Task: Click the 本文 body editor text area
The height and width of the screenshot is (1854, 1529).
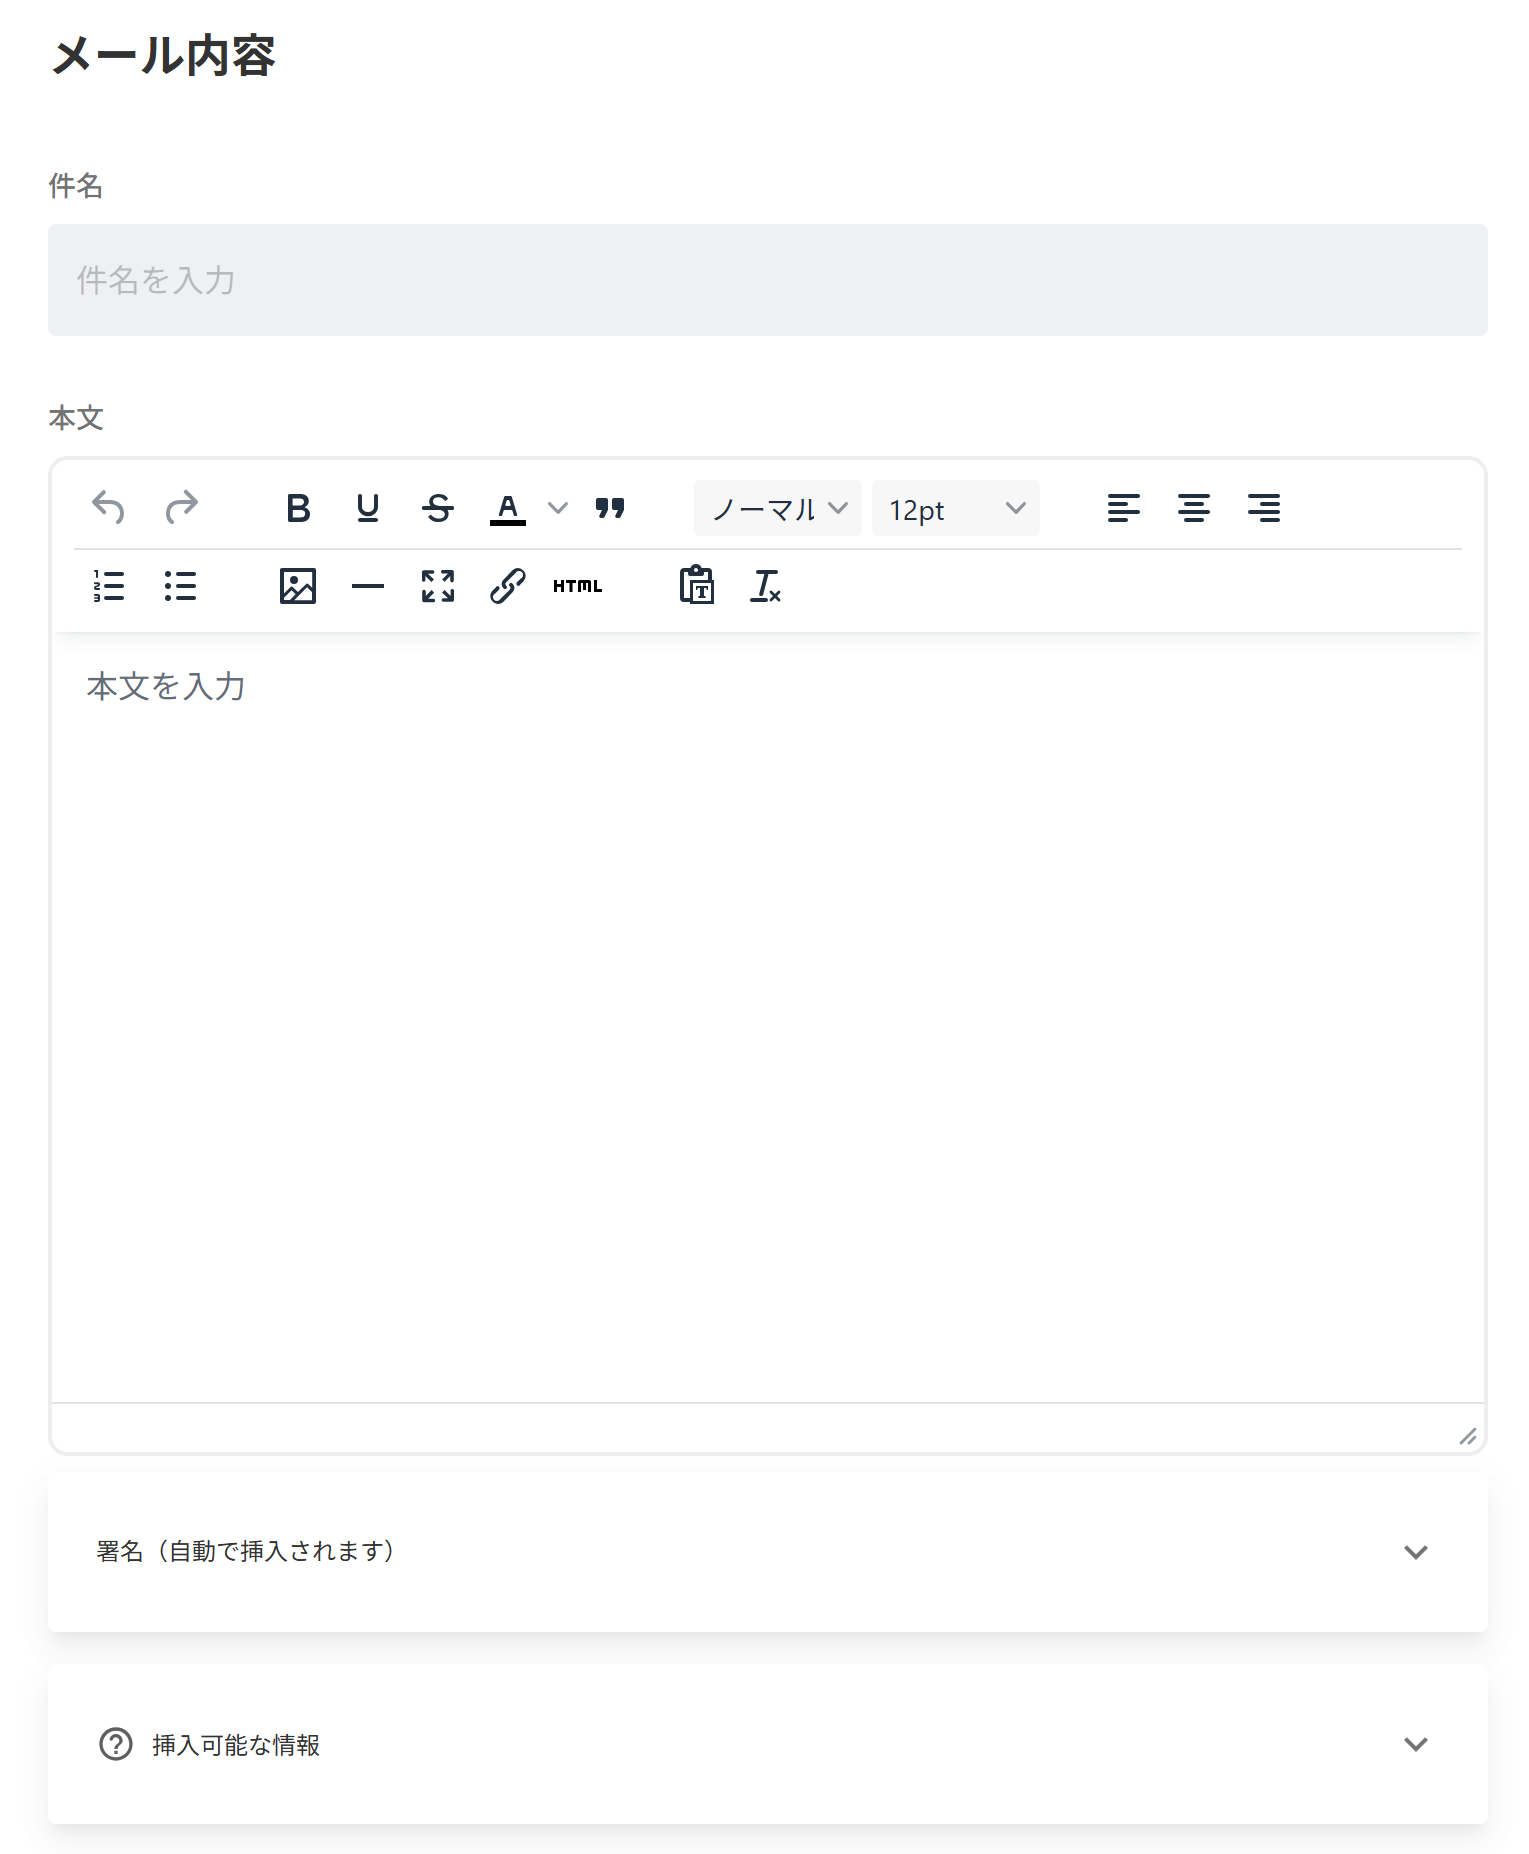Action: pos(768,1017)
